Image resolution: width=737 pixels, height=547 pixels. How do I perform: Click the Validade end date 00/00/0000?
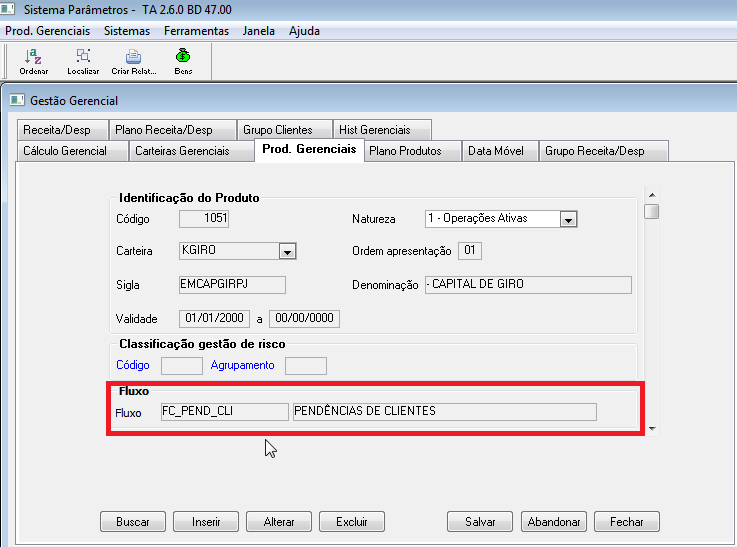tap(304, 319)
